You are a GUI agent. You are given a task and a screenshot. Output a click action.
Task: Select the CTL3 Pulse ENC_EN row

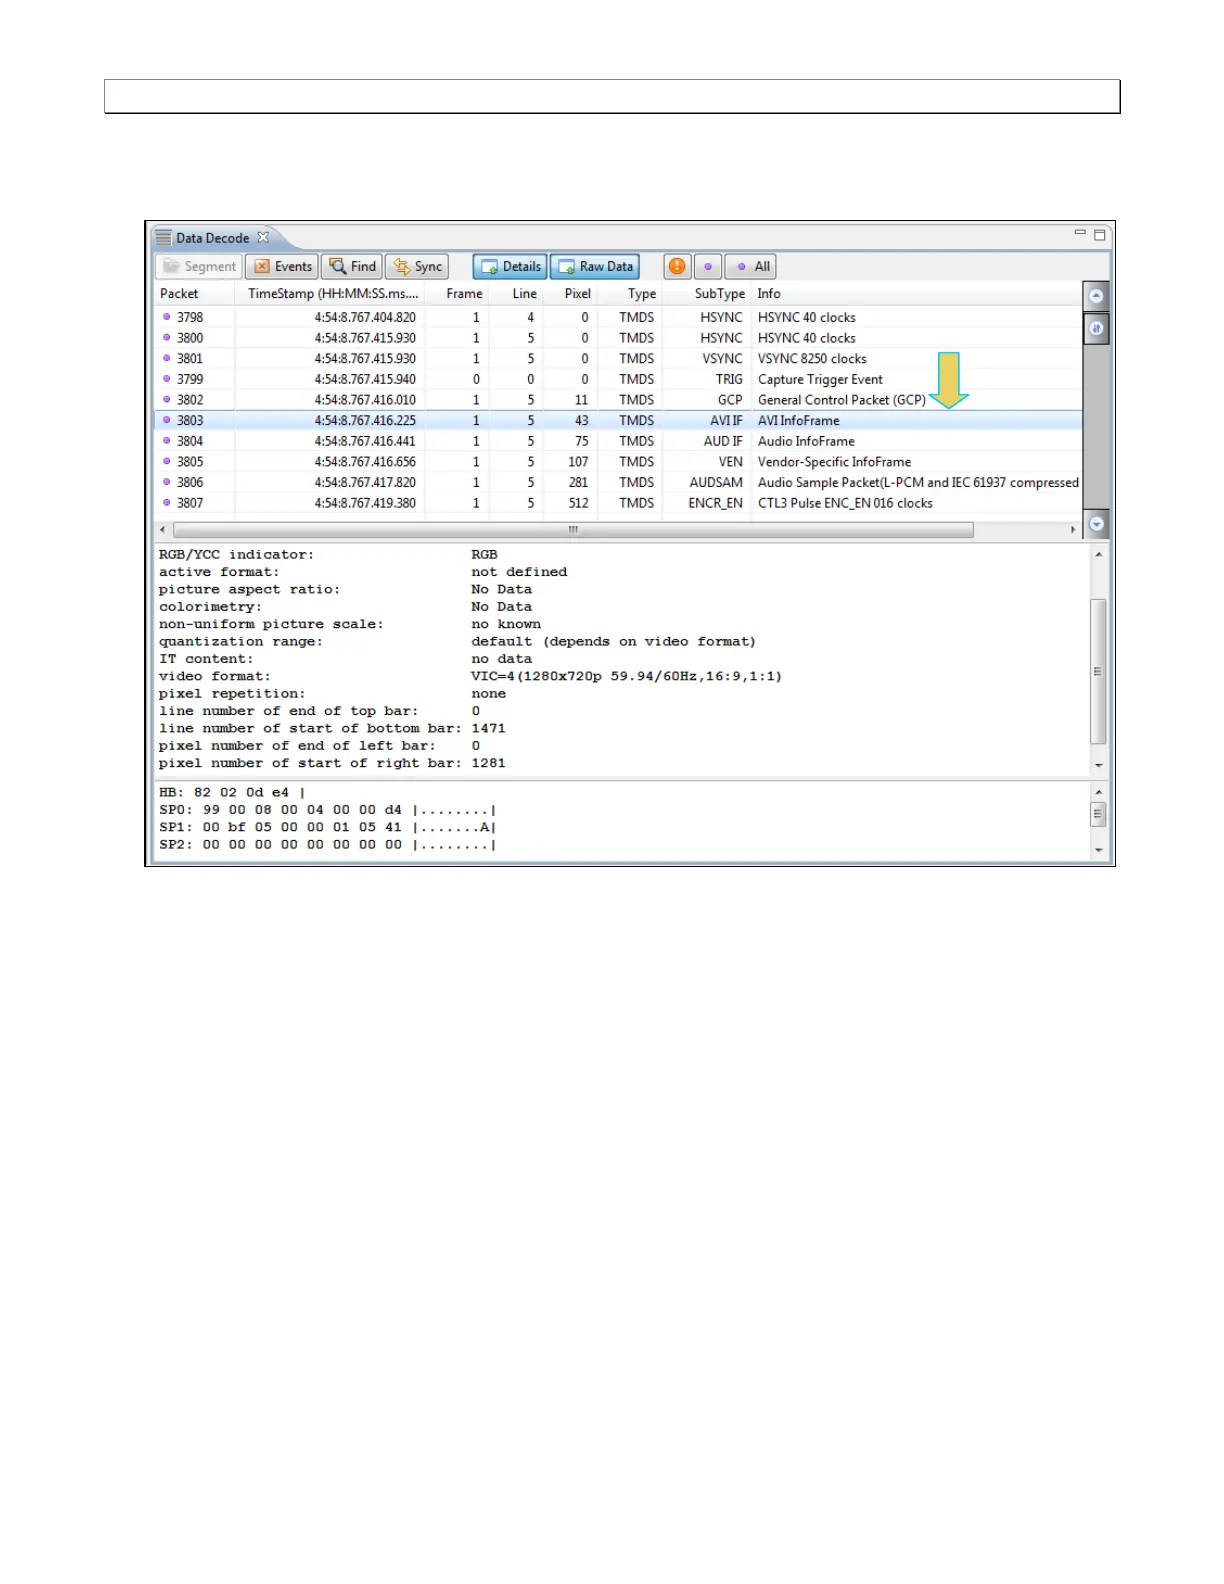(x=618, y=503)
